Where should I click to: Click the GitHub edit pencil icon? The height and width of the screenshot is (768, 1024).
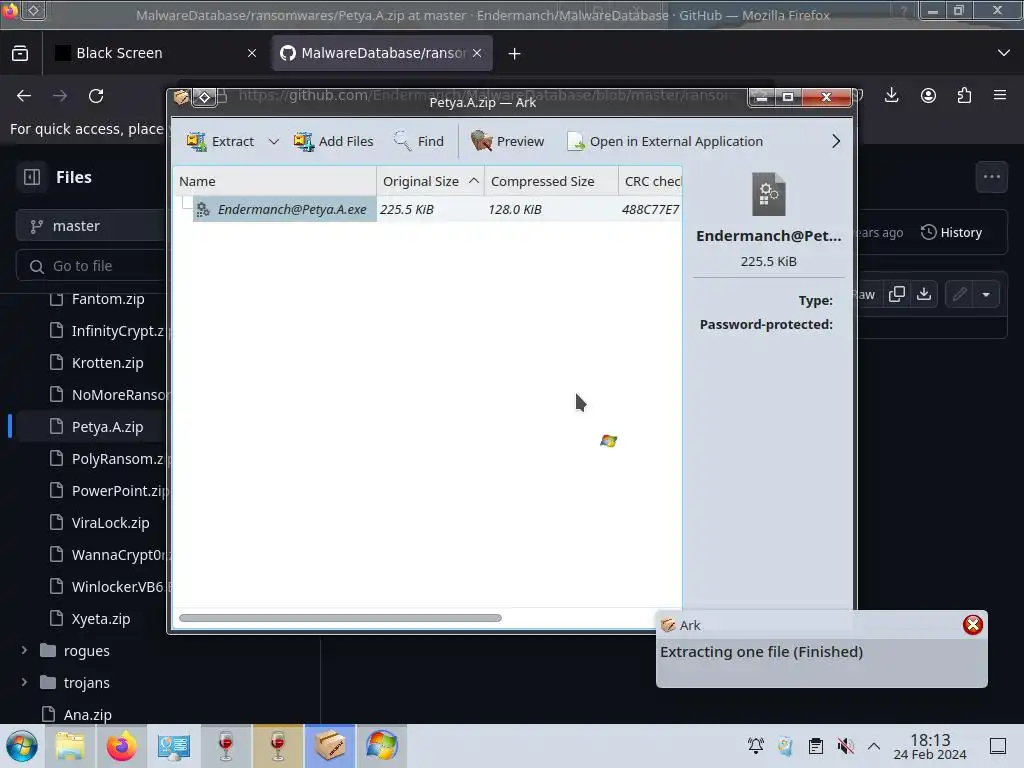click(959, 295)
